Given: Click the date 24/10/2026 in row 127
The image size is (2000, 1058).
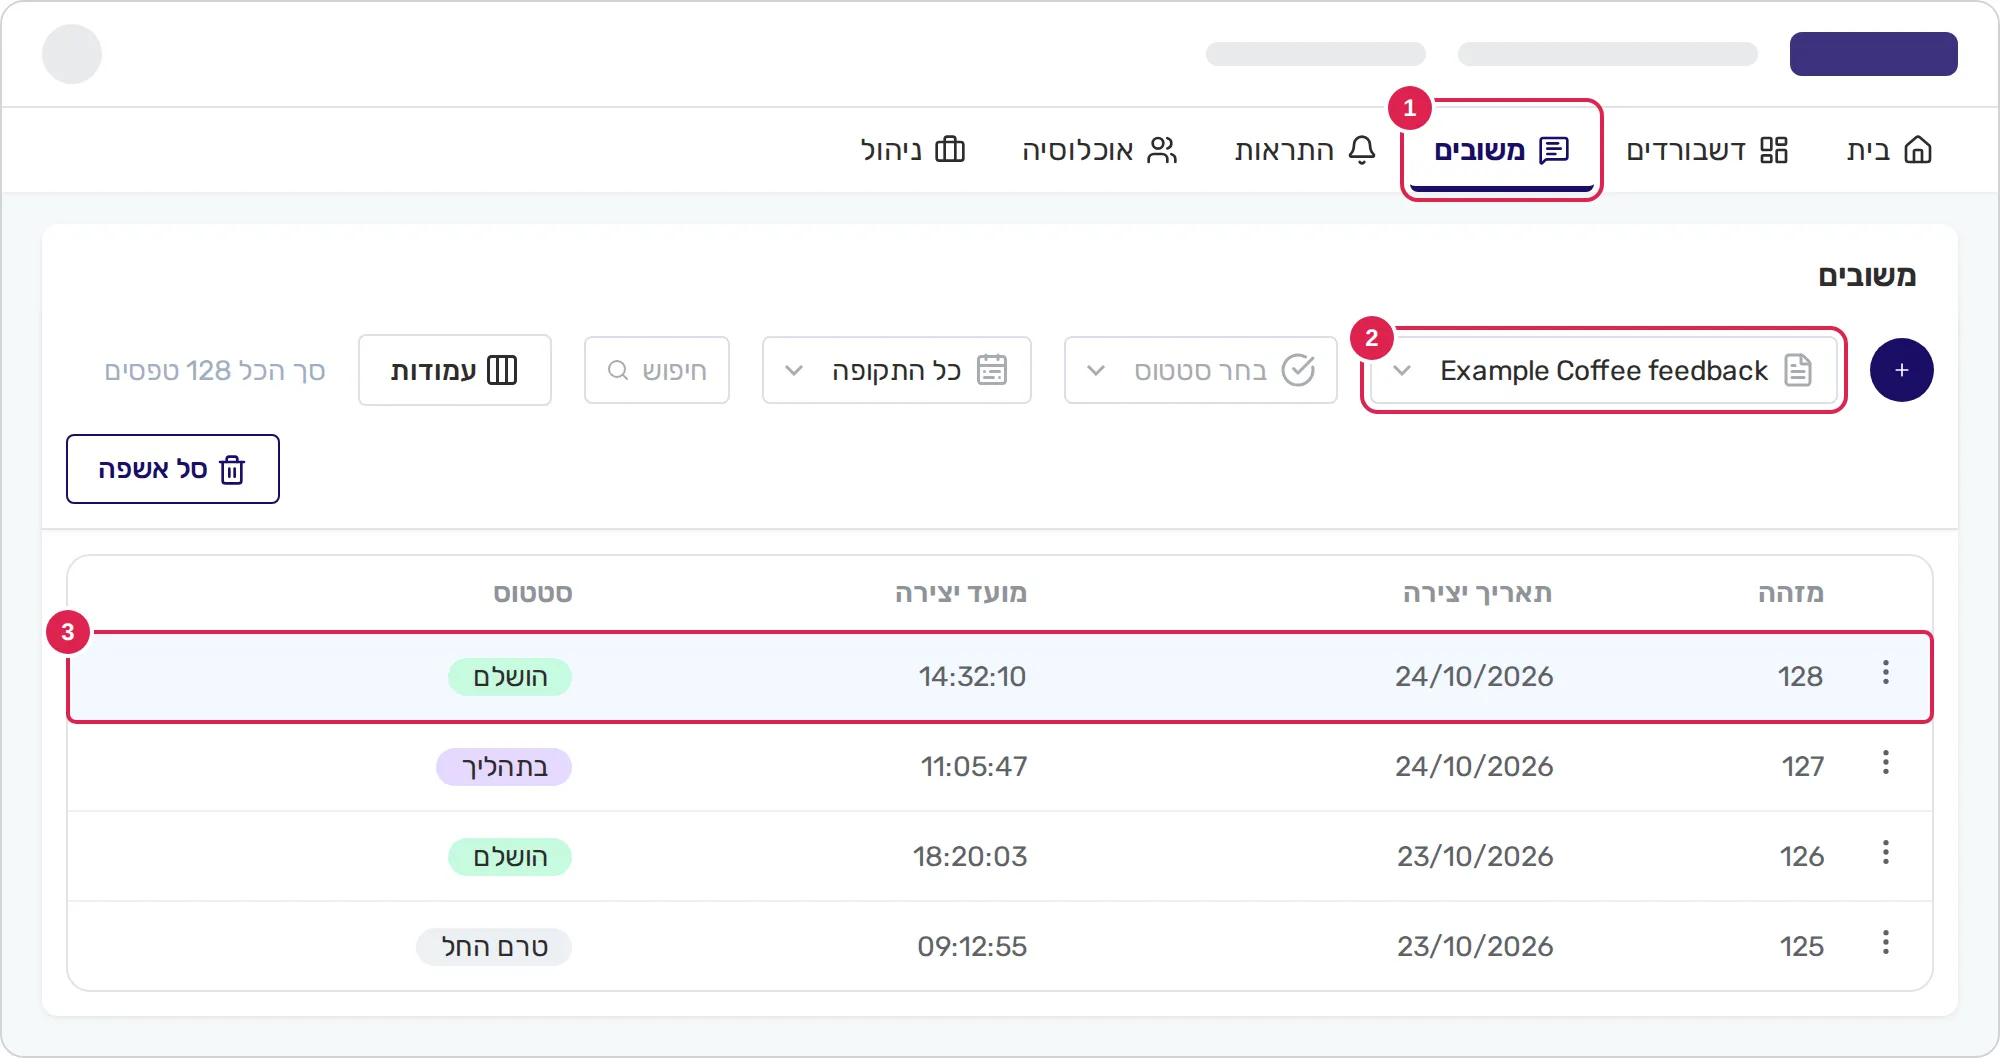Looking at the screenshot, I should (1474, 767).
